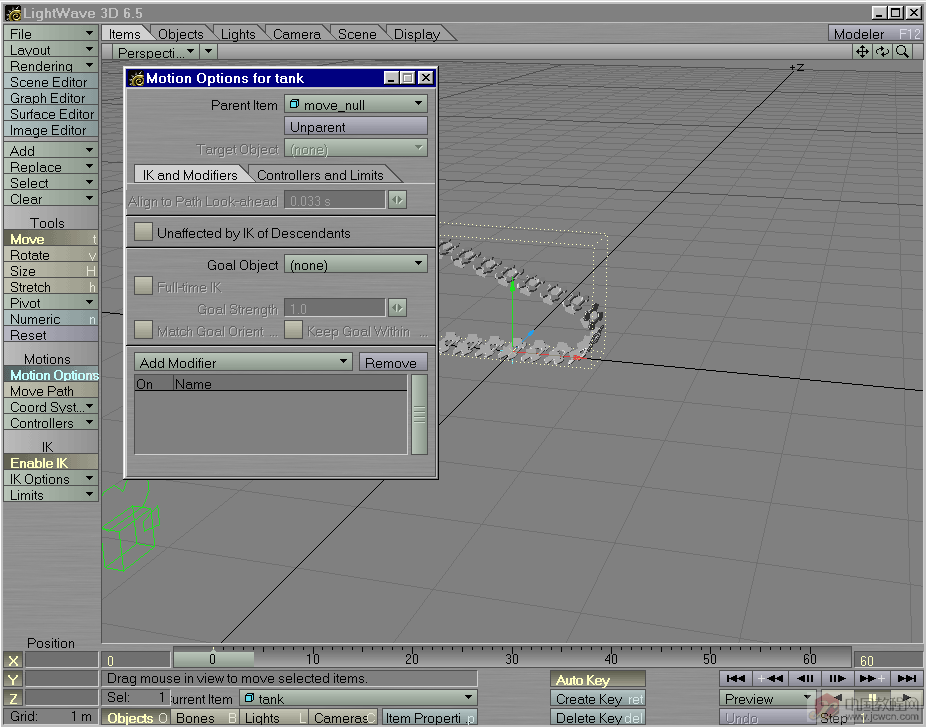Toggle the Auto Key button

click(x=598, y=679)
